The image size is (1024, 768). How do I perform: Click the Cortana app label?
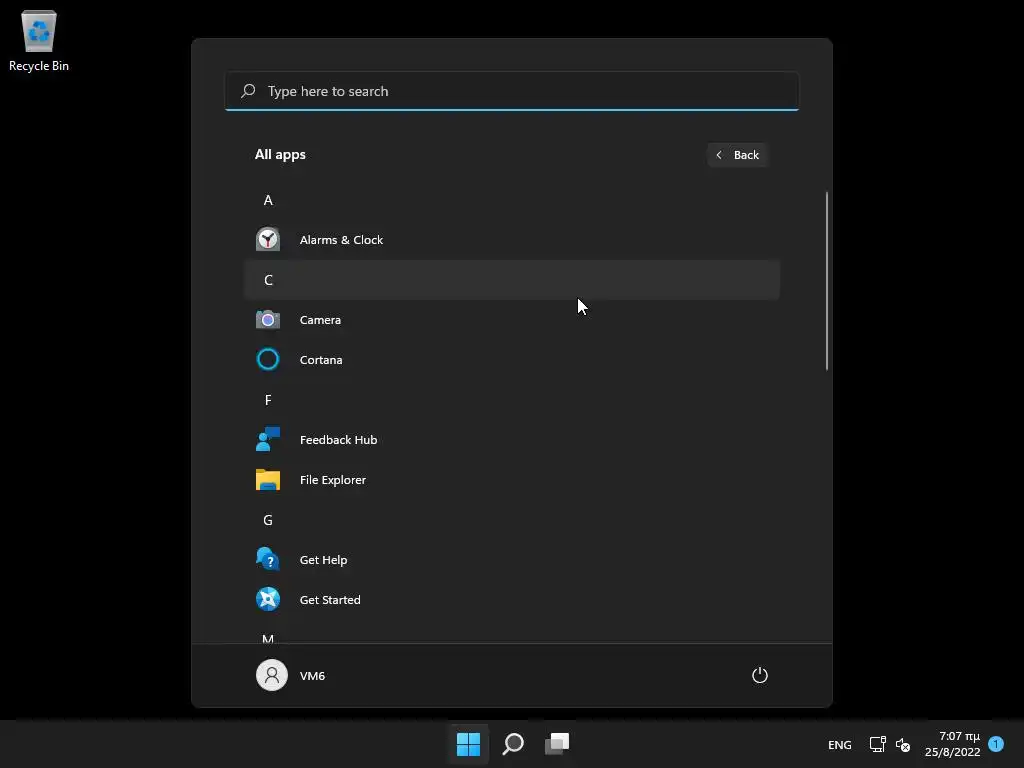click(321, 360)
